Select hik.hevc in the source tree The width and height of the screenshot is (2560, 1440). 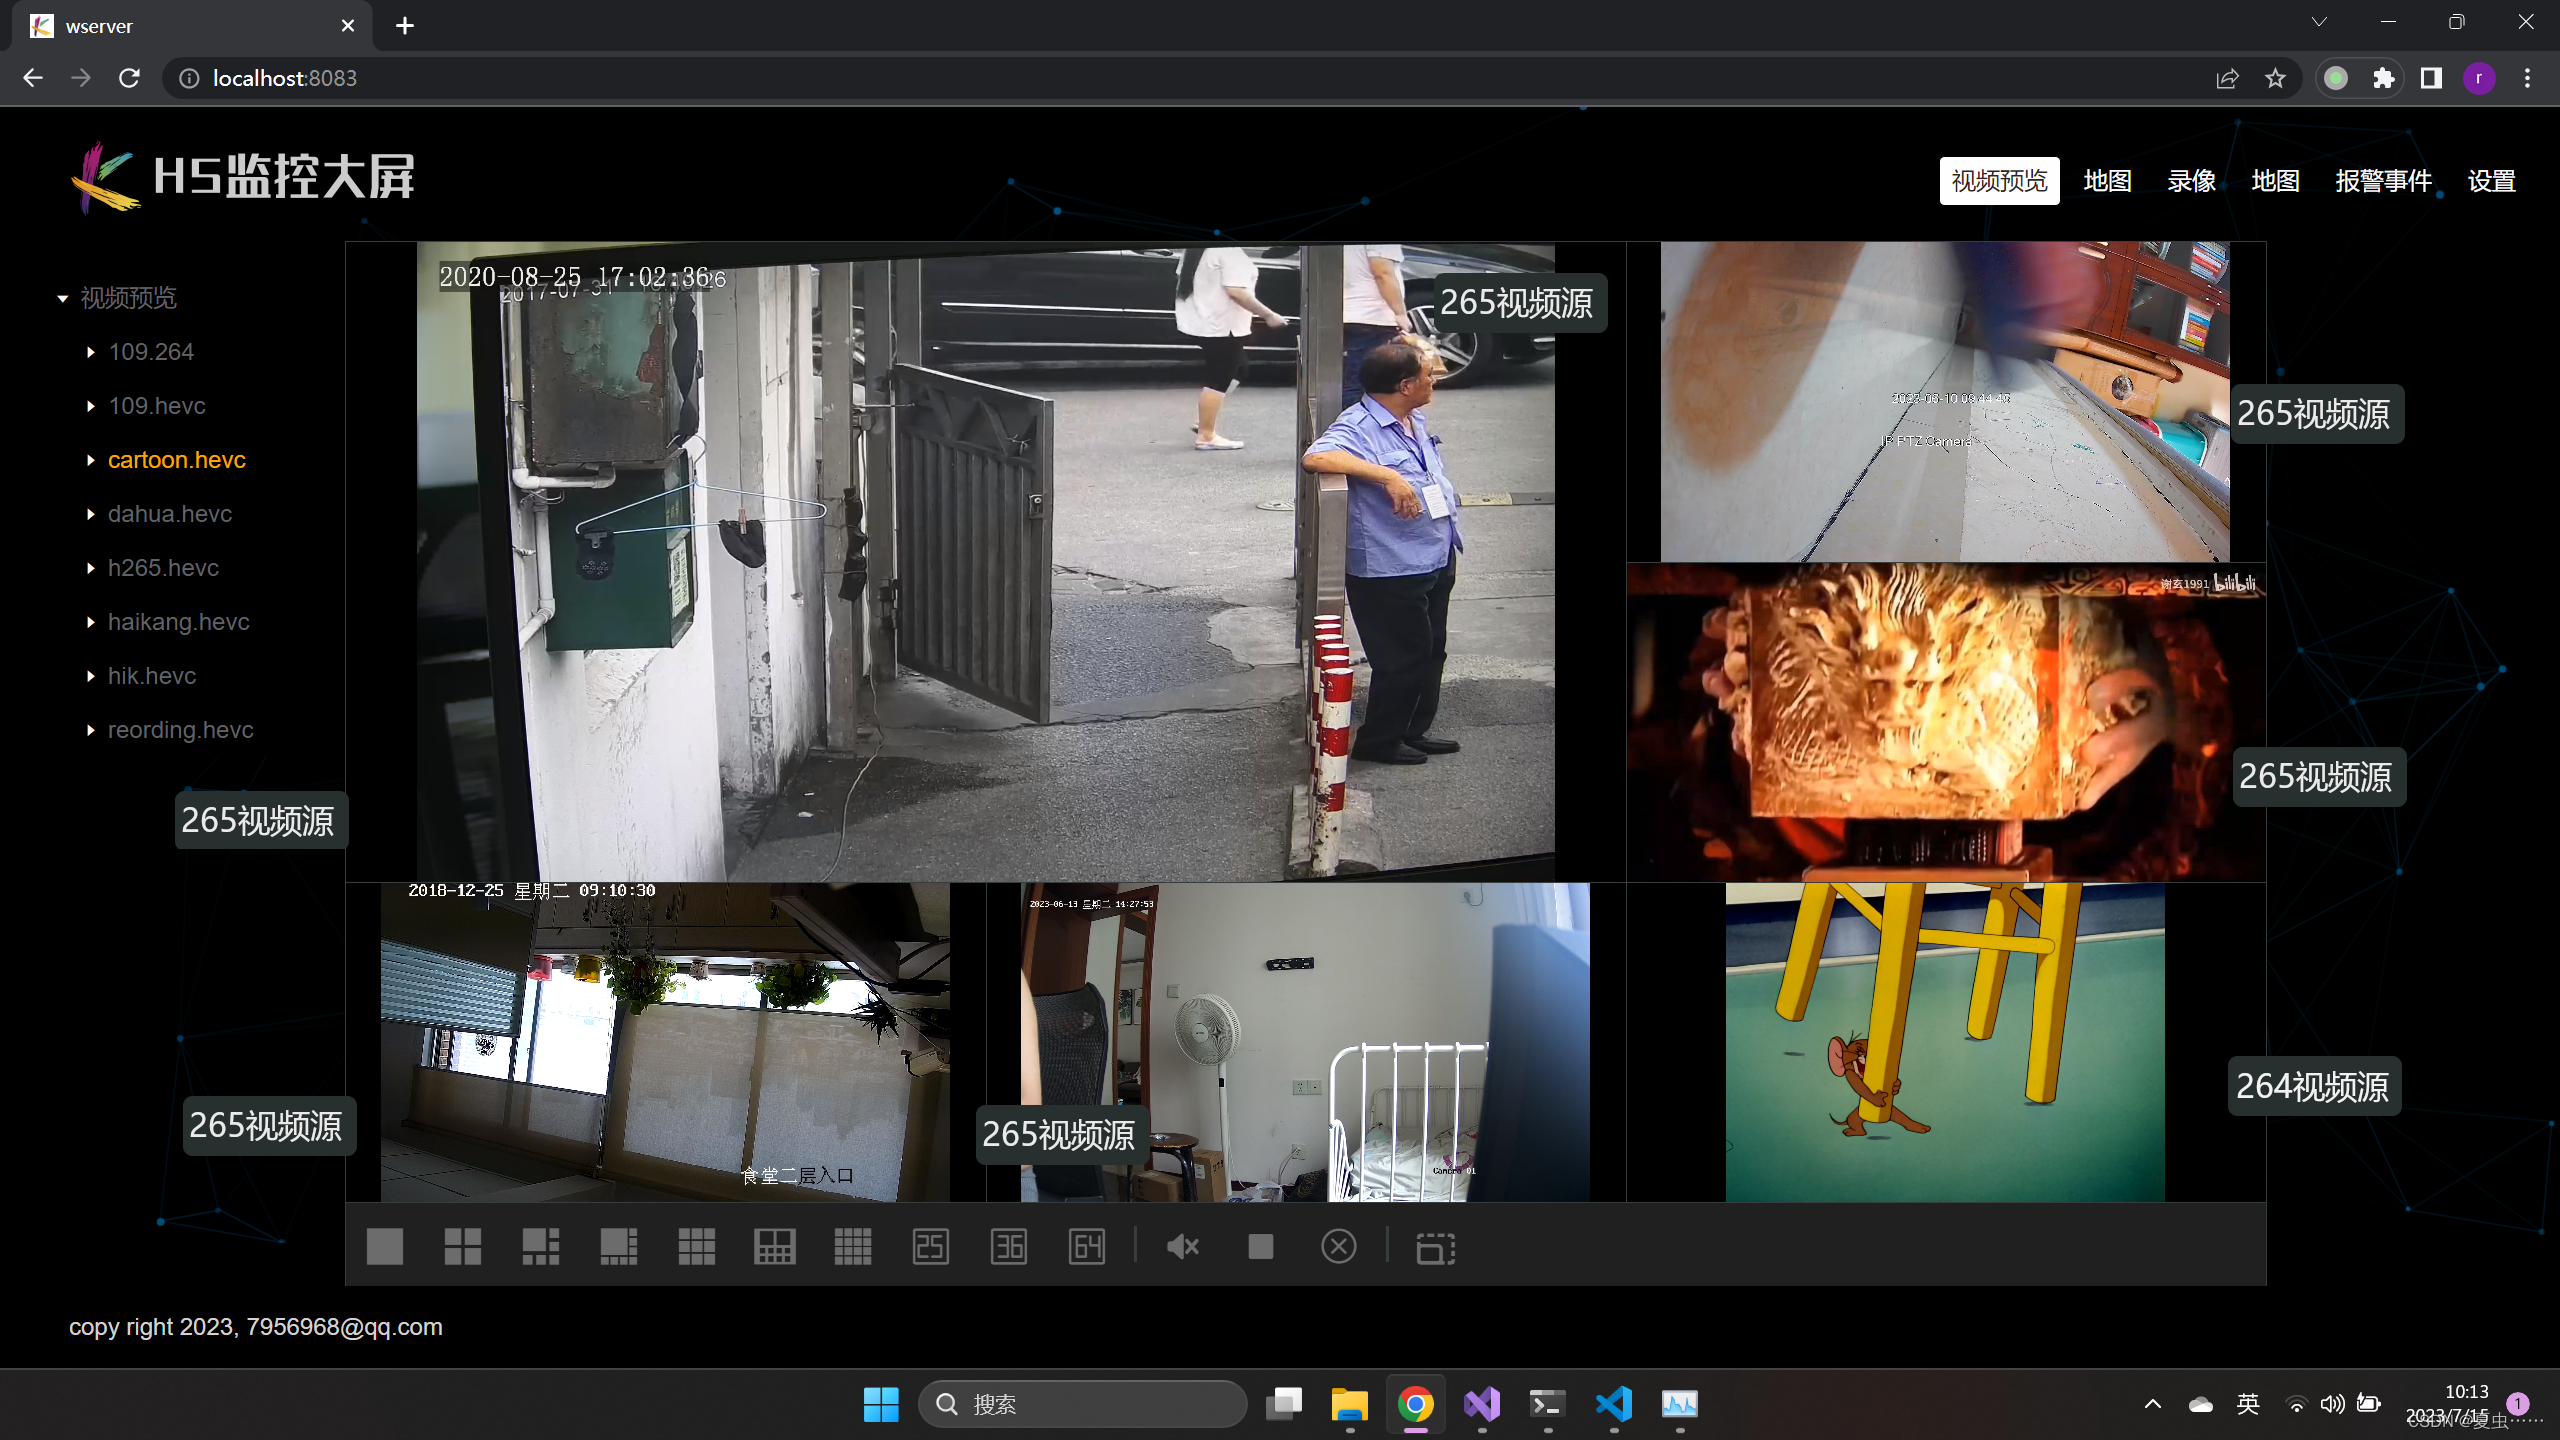(x=152, y=676)
